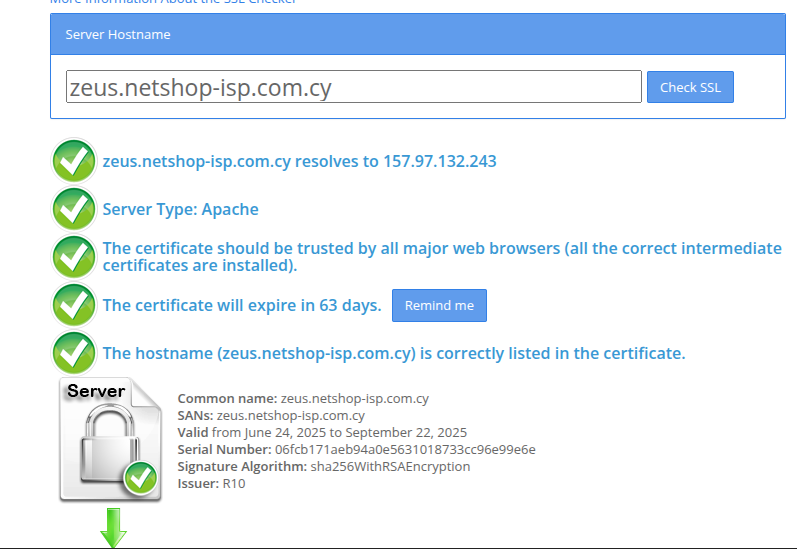Click the hostname correctly listed in certificate text

[x=394, y=353]
